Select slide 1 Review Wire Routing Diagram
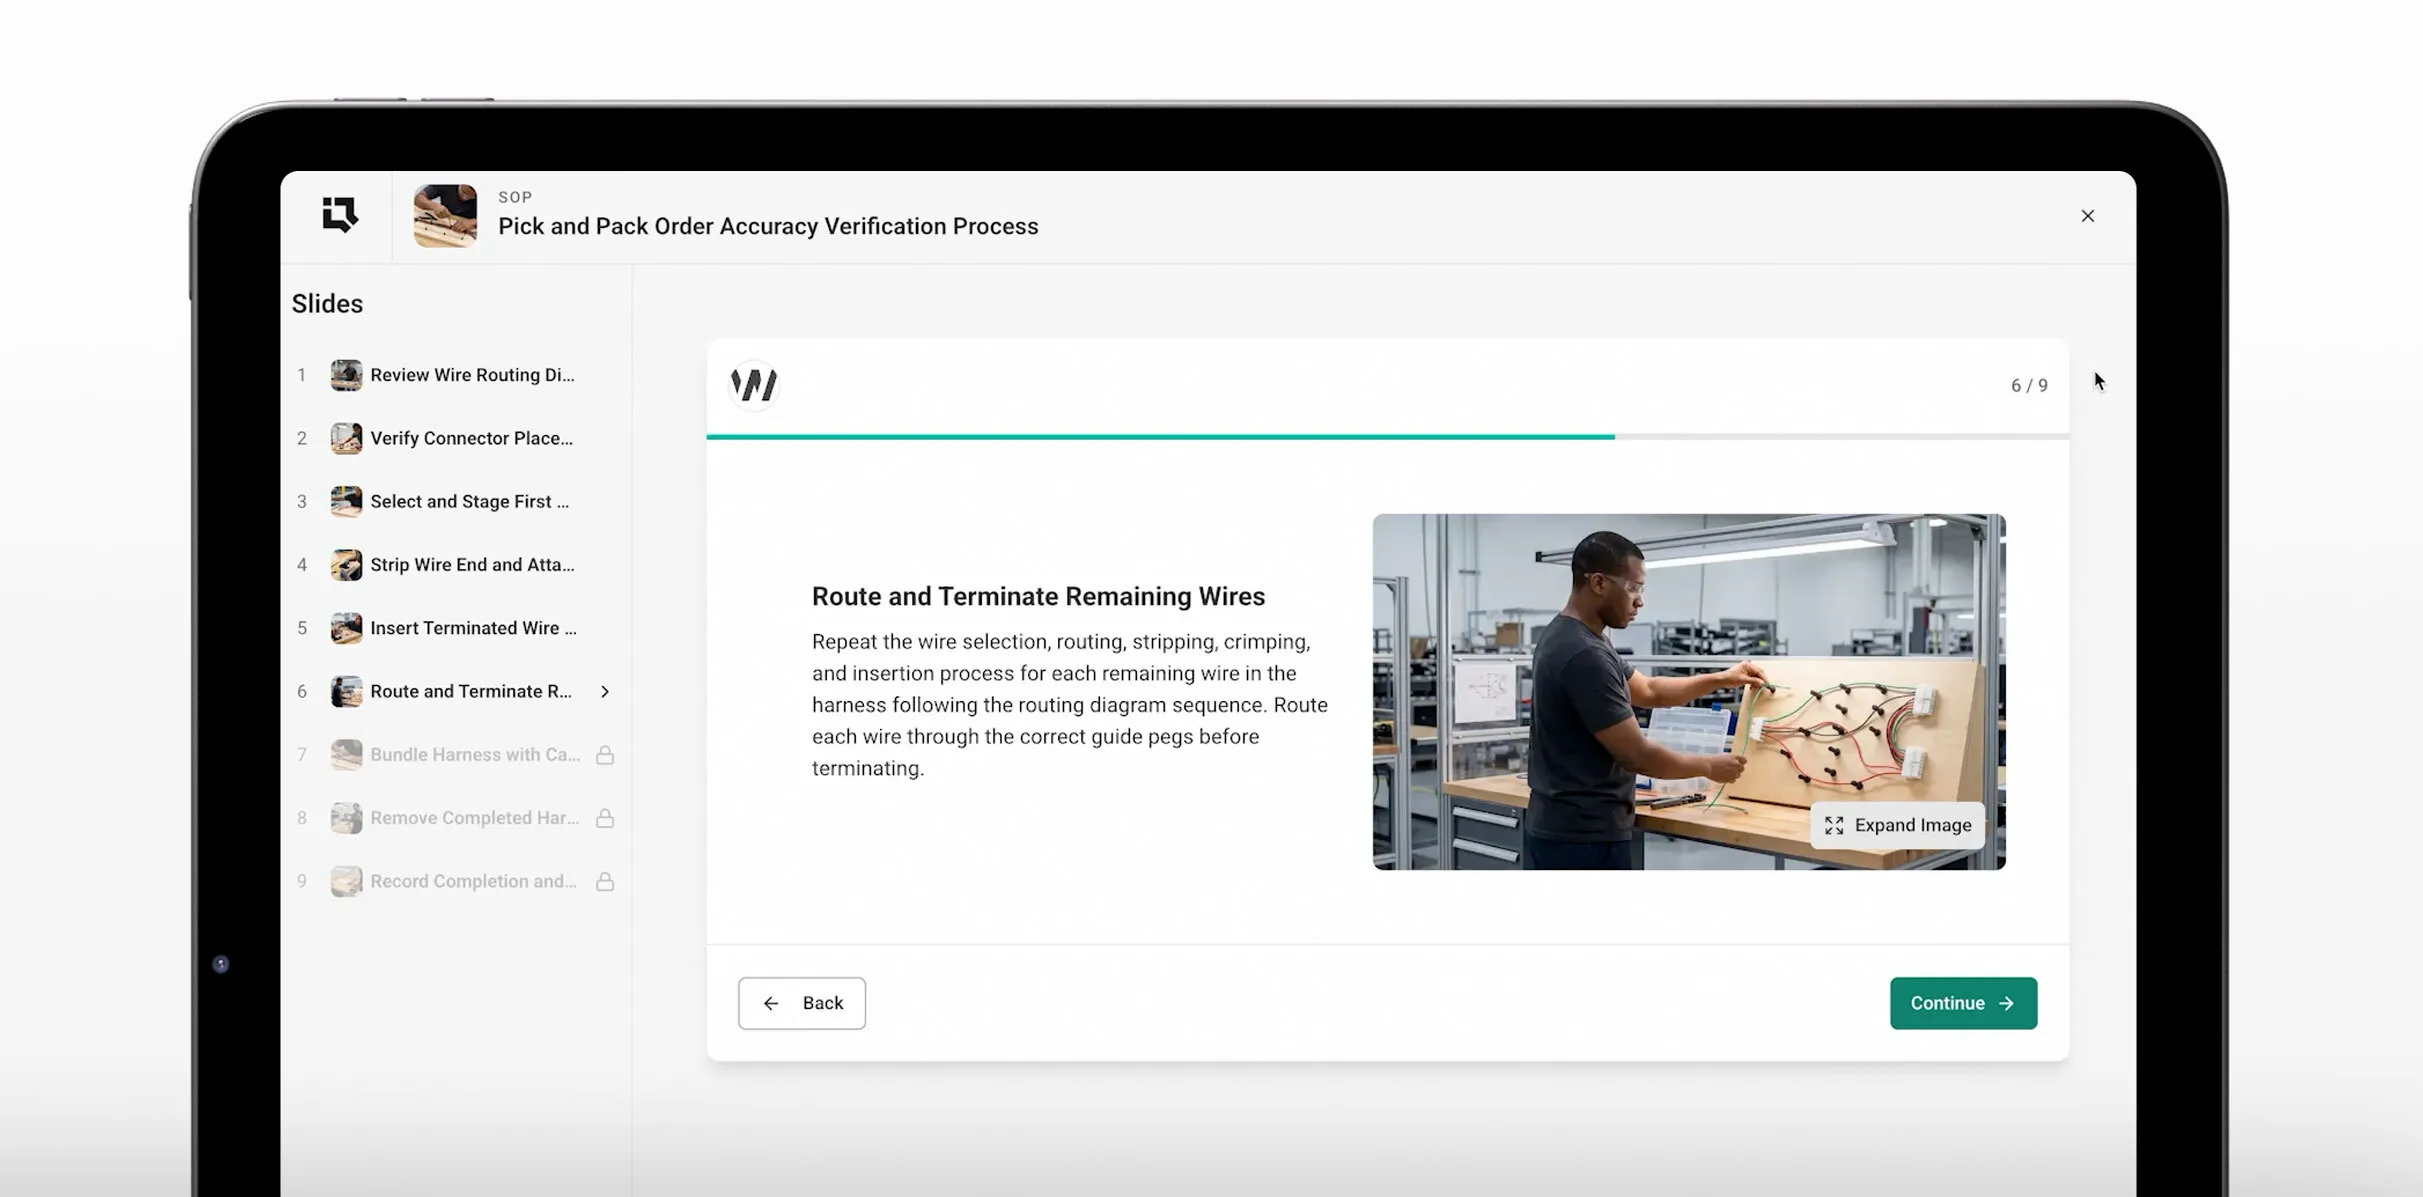 click(x=455, y=375)
